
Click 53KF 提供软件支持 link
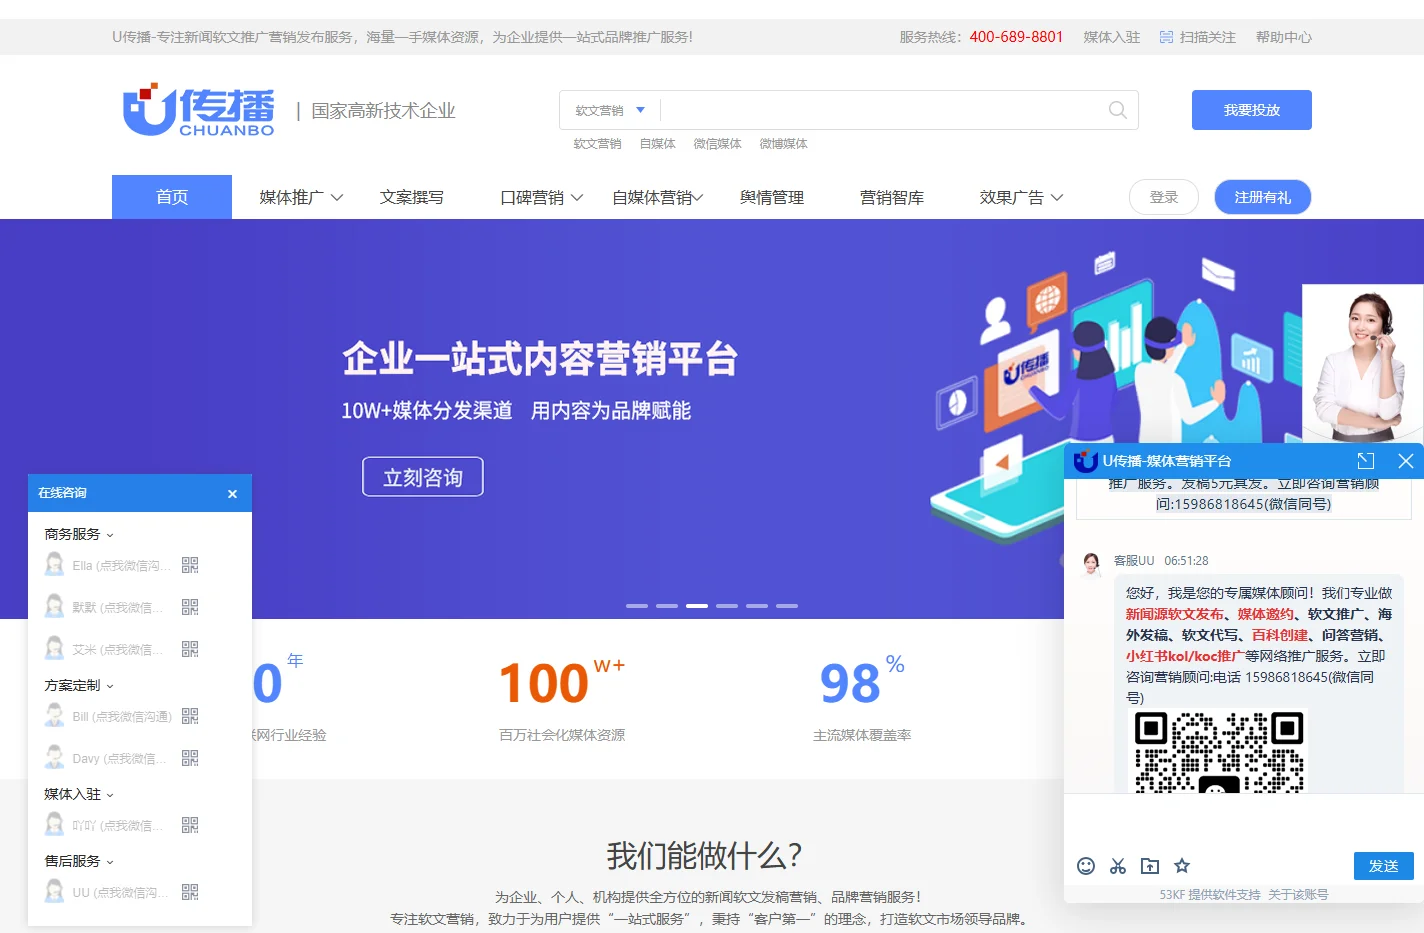tap(1210, 895)
